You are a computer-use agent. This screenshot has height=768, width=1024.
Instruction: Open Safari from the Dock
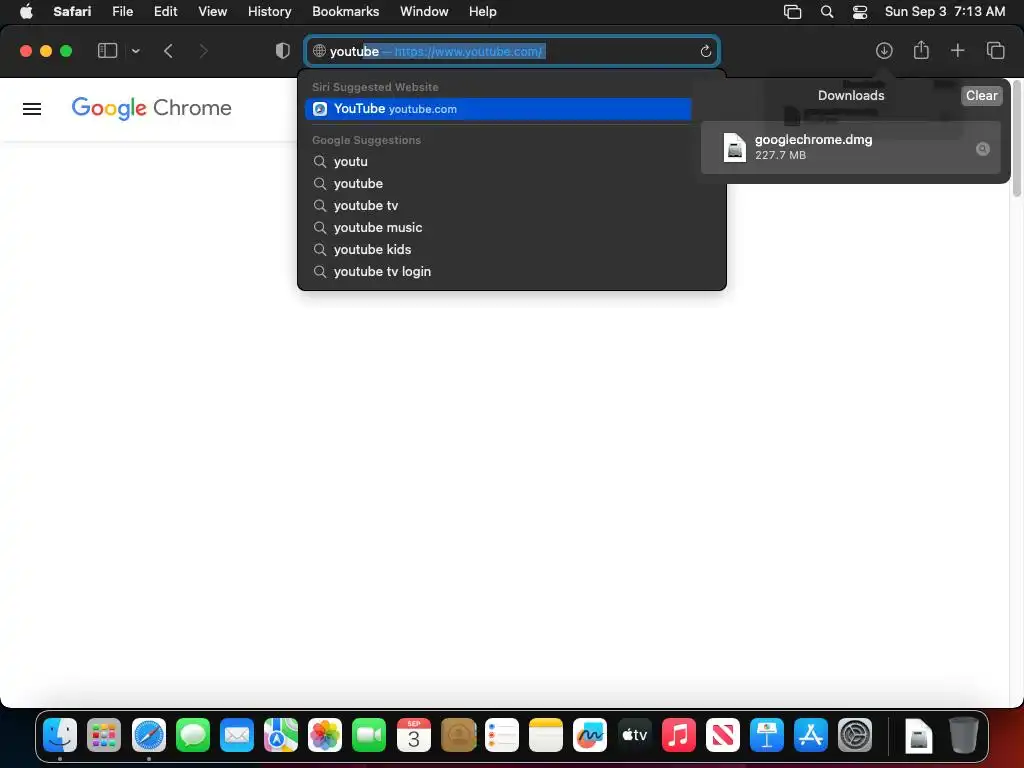(149, 735)
